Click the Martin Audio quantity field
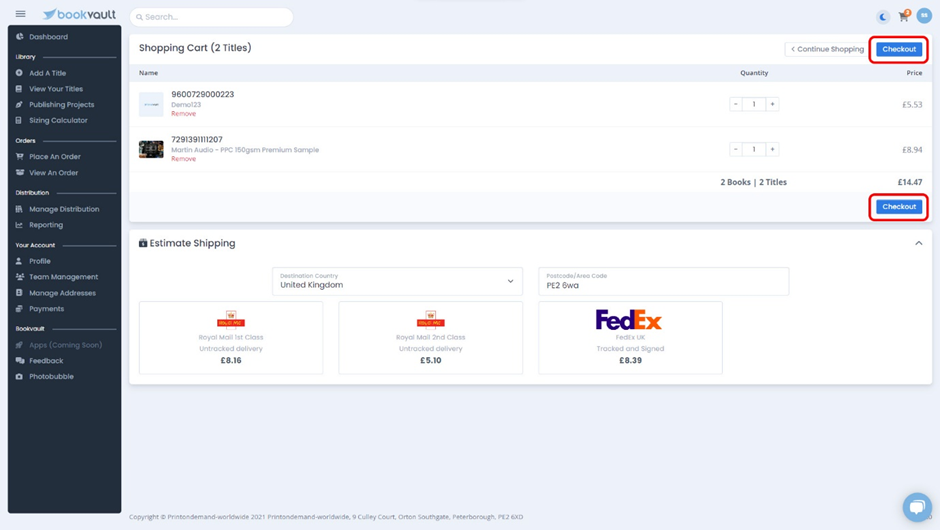 pos(754,149)
